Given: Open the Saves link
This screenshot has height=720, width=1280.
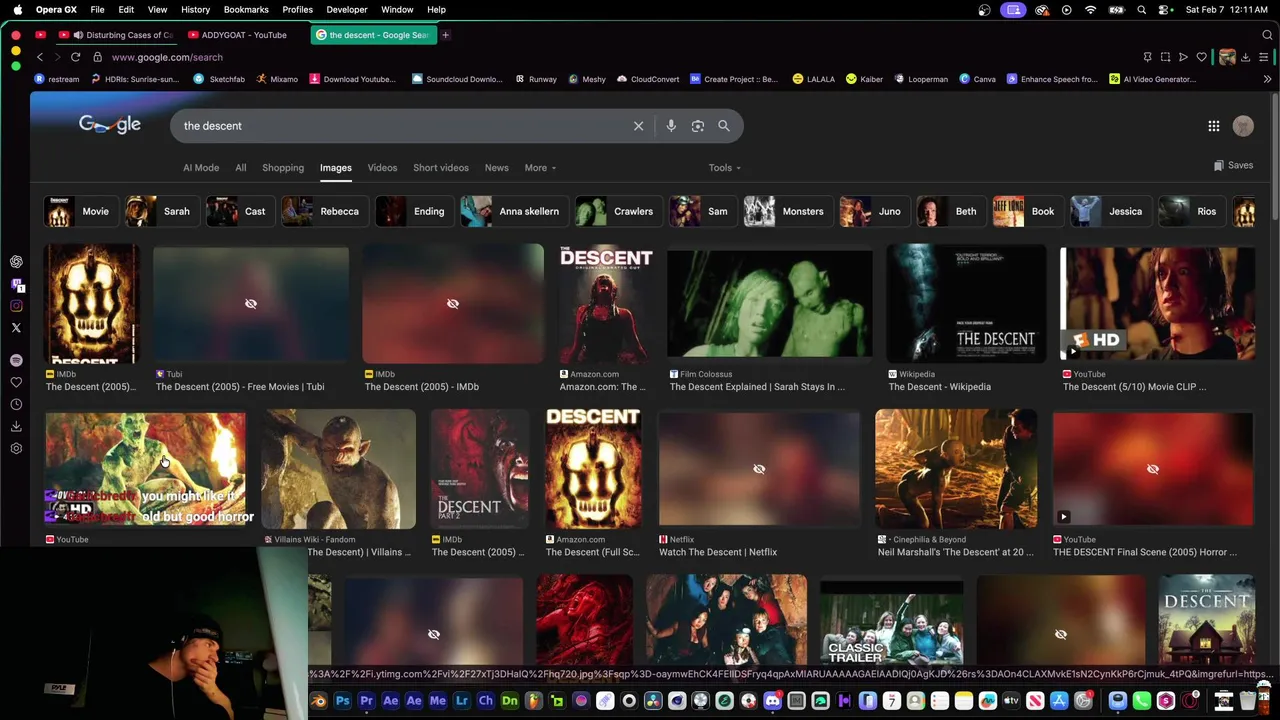Looking at the screenshot, I should tap(1233, 166).
